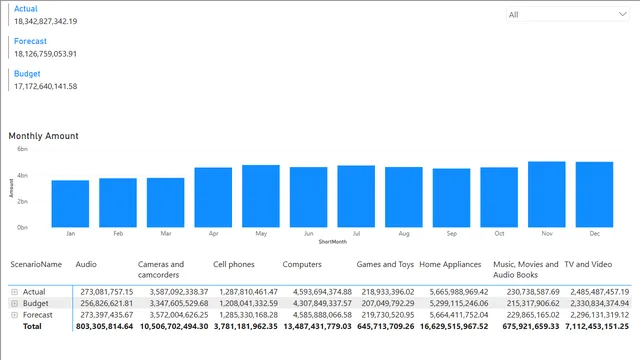Expand the Forecast row in matrix
The height and width of the screenshot is (360, 640).
pyautogui.click(x=14, y=315)
